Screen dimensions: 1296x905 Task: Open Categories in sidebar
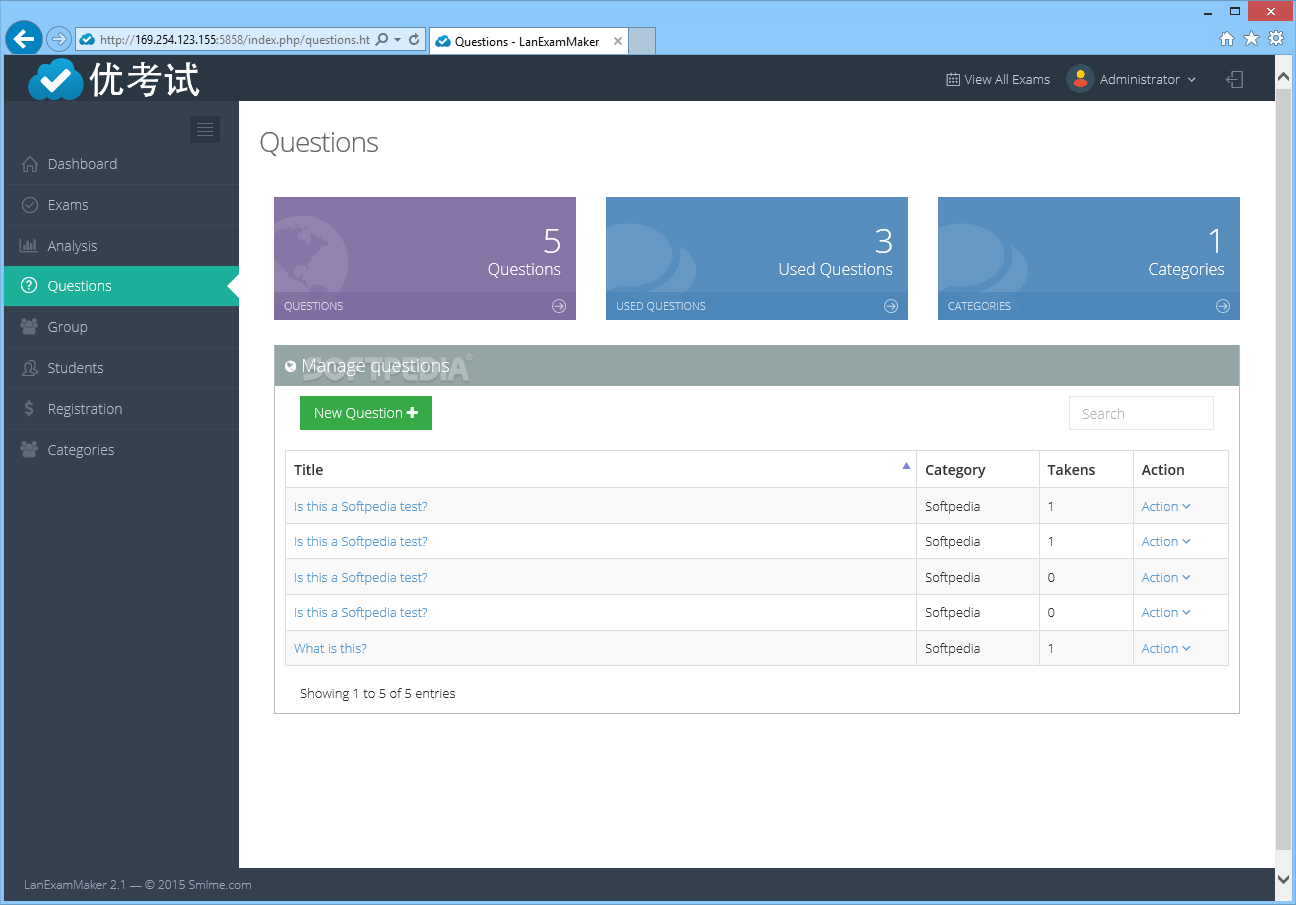coord(121,450)
